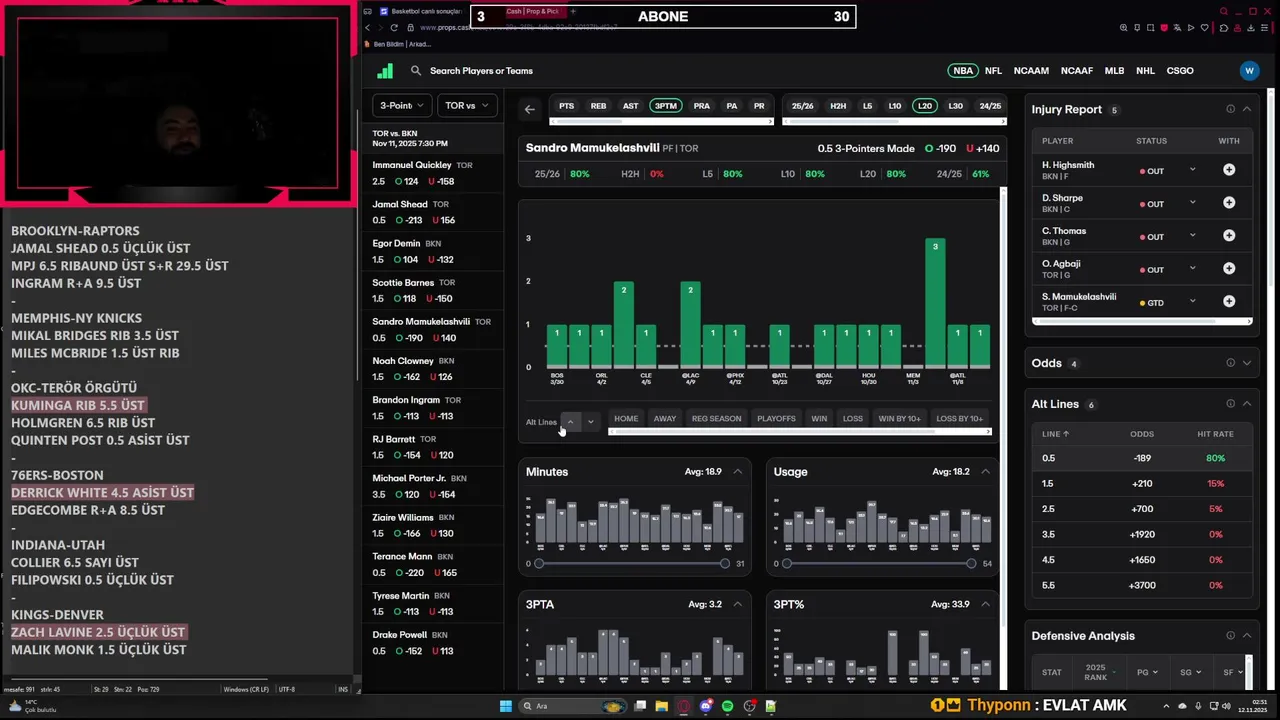Reload the browser page
Viewport: 1280px width, 720px height.
[394, 28]
